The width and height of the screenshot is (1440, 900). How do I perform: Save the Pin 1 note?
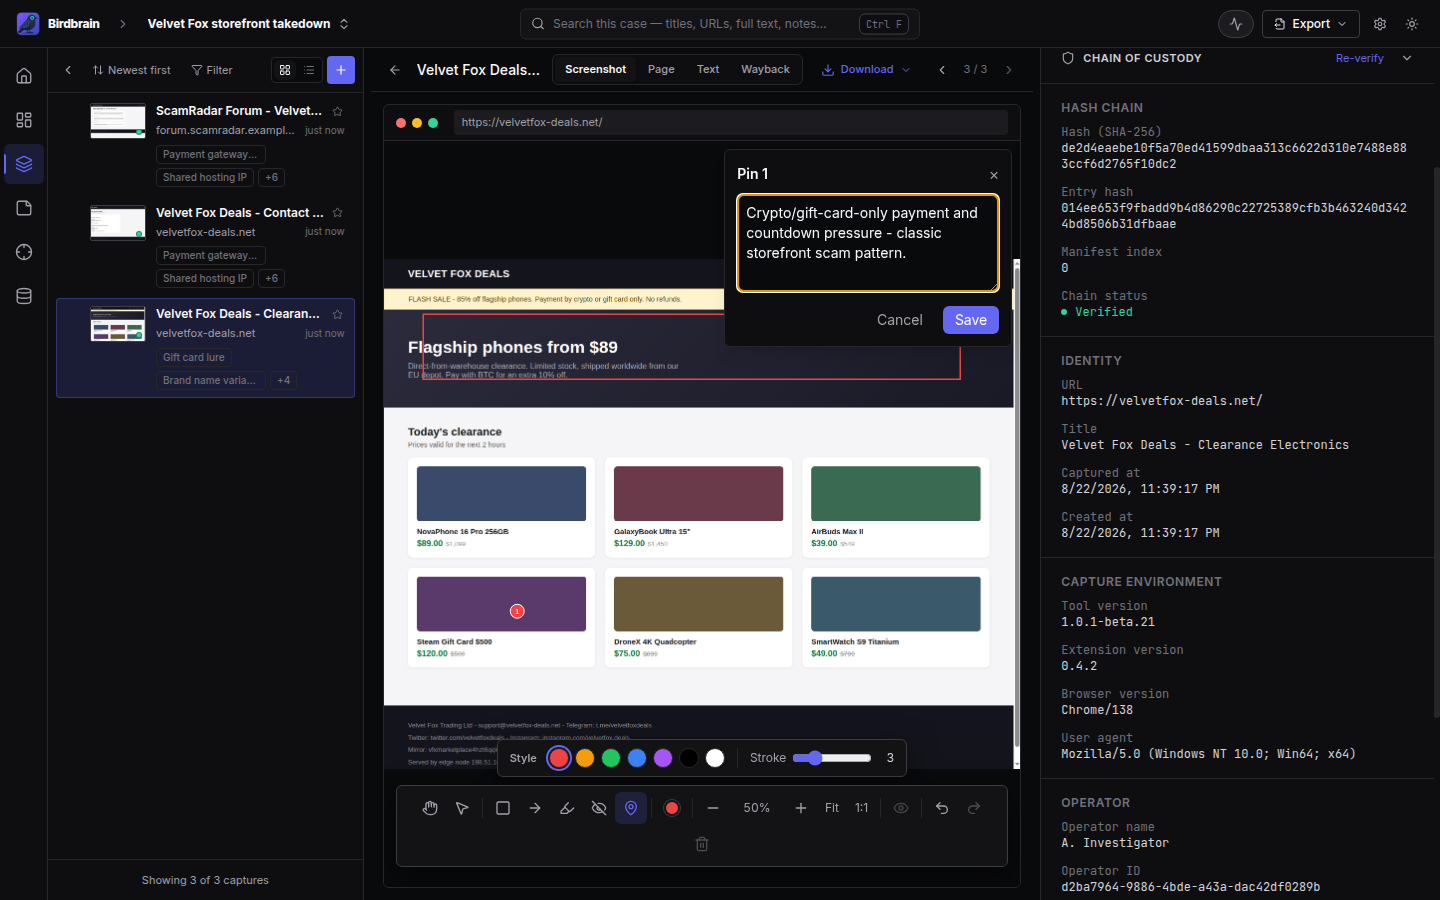click(971, 320)
